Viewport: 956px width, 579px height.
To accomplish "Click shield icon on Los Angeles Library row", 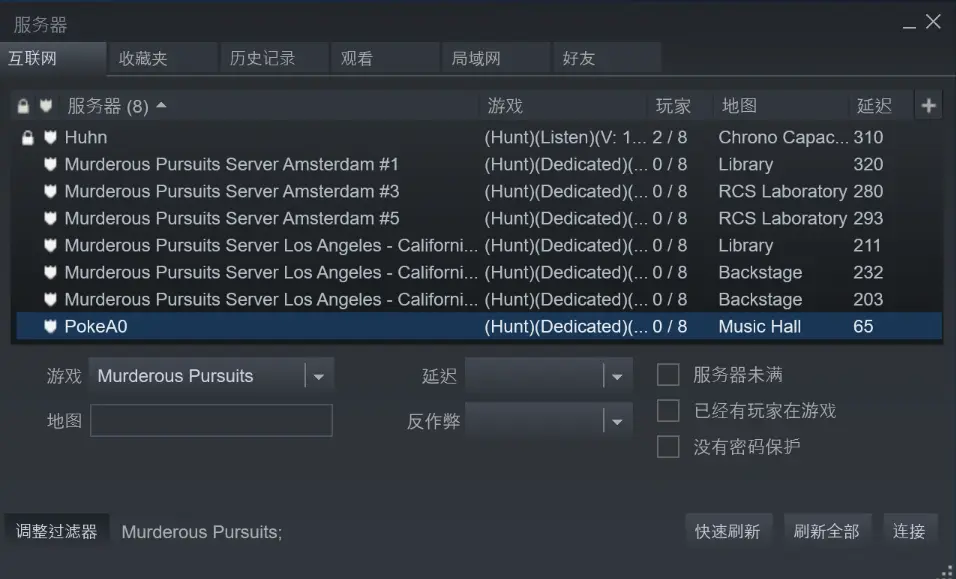I will point(50,245).
